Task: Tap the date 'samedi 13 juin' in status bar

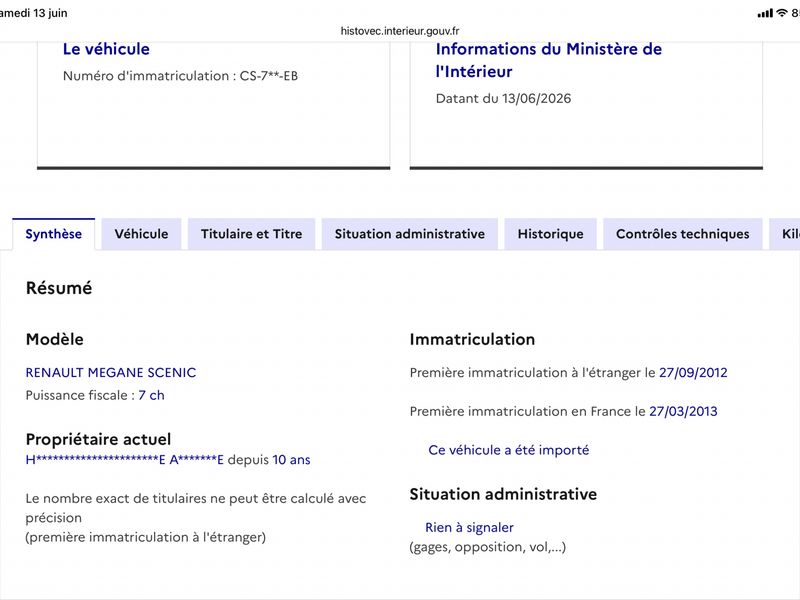Action: click(x=34, y=13)
